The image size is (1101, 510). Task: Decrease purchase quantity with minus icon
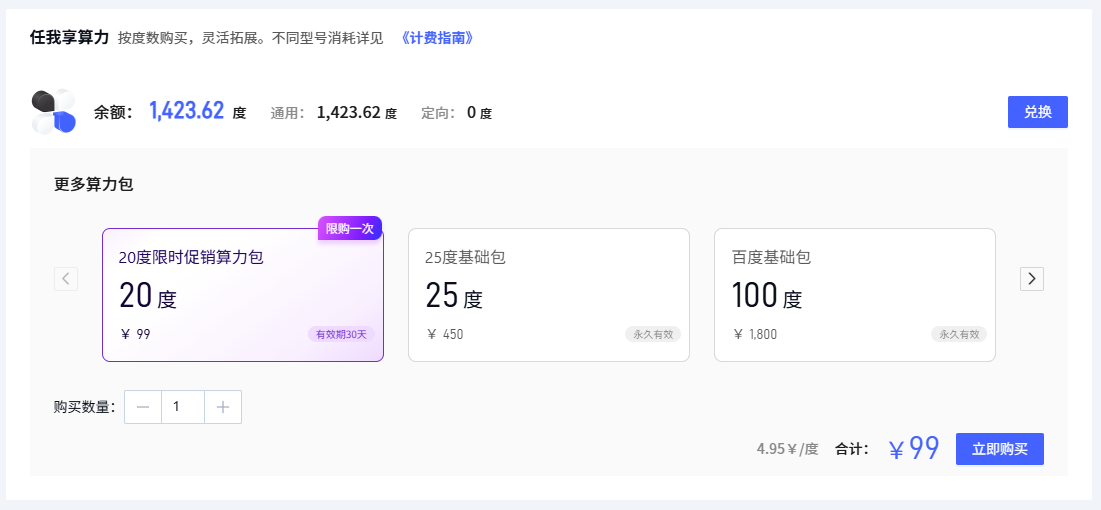point(143,407)
